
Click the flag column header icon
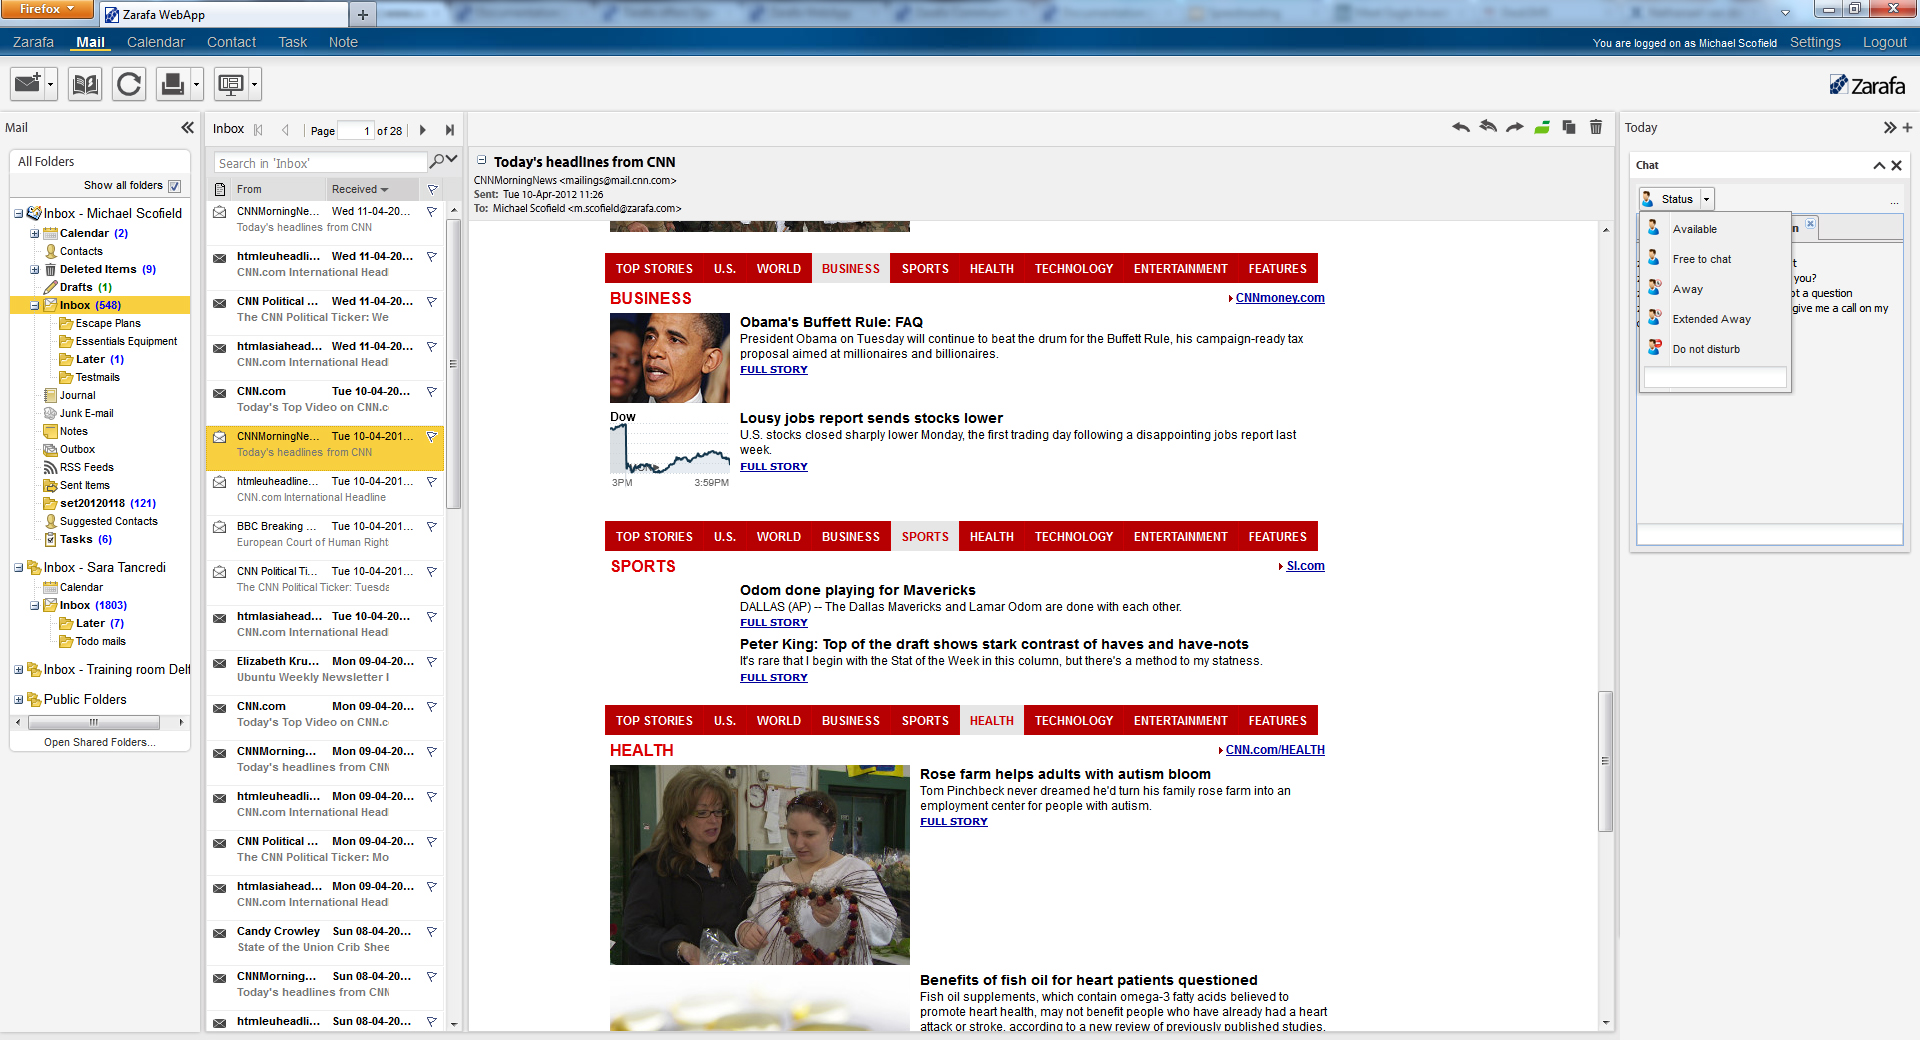tap(432, 189)
